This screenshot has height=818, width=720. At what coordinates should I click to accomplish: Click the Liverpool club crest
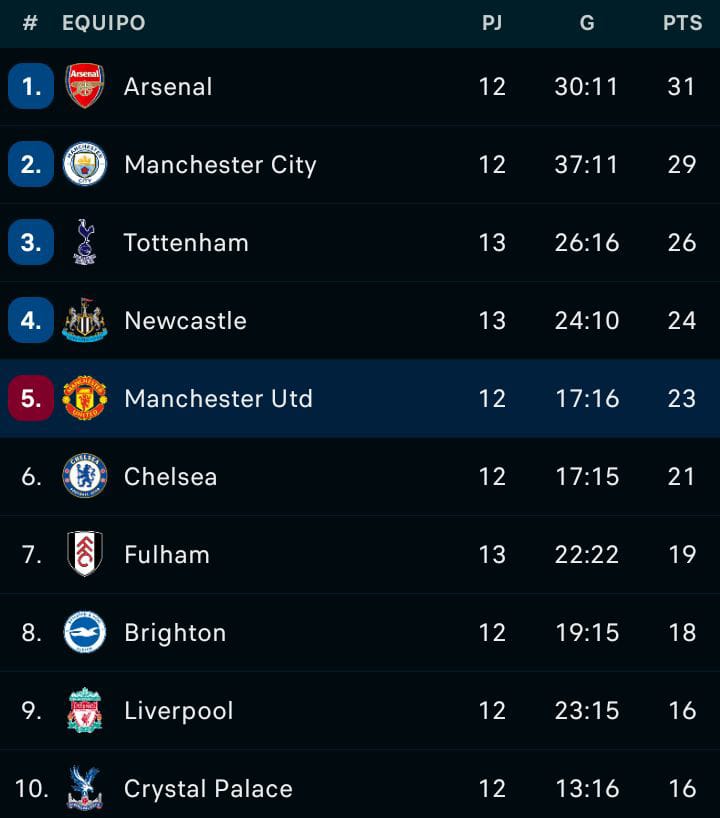(85, 710)
